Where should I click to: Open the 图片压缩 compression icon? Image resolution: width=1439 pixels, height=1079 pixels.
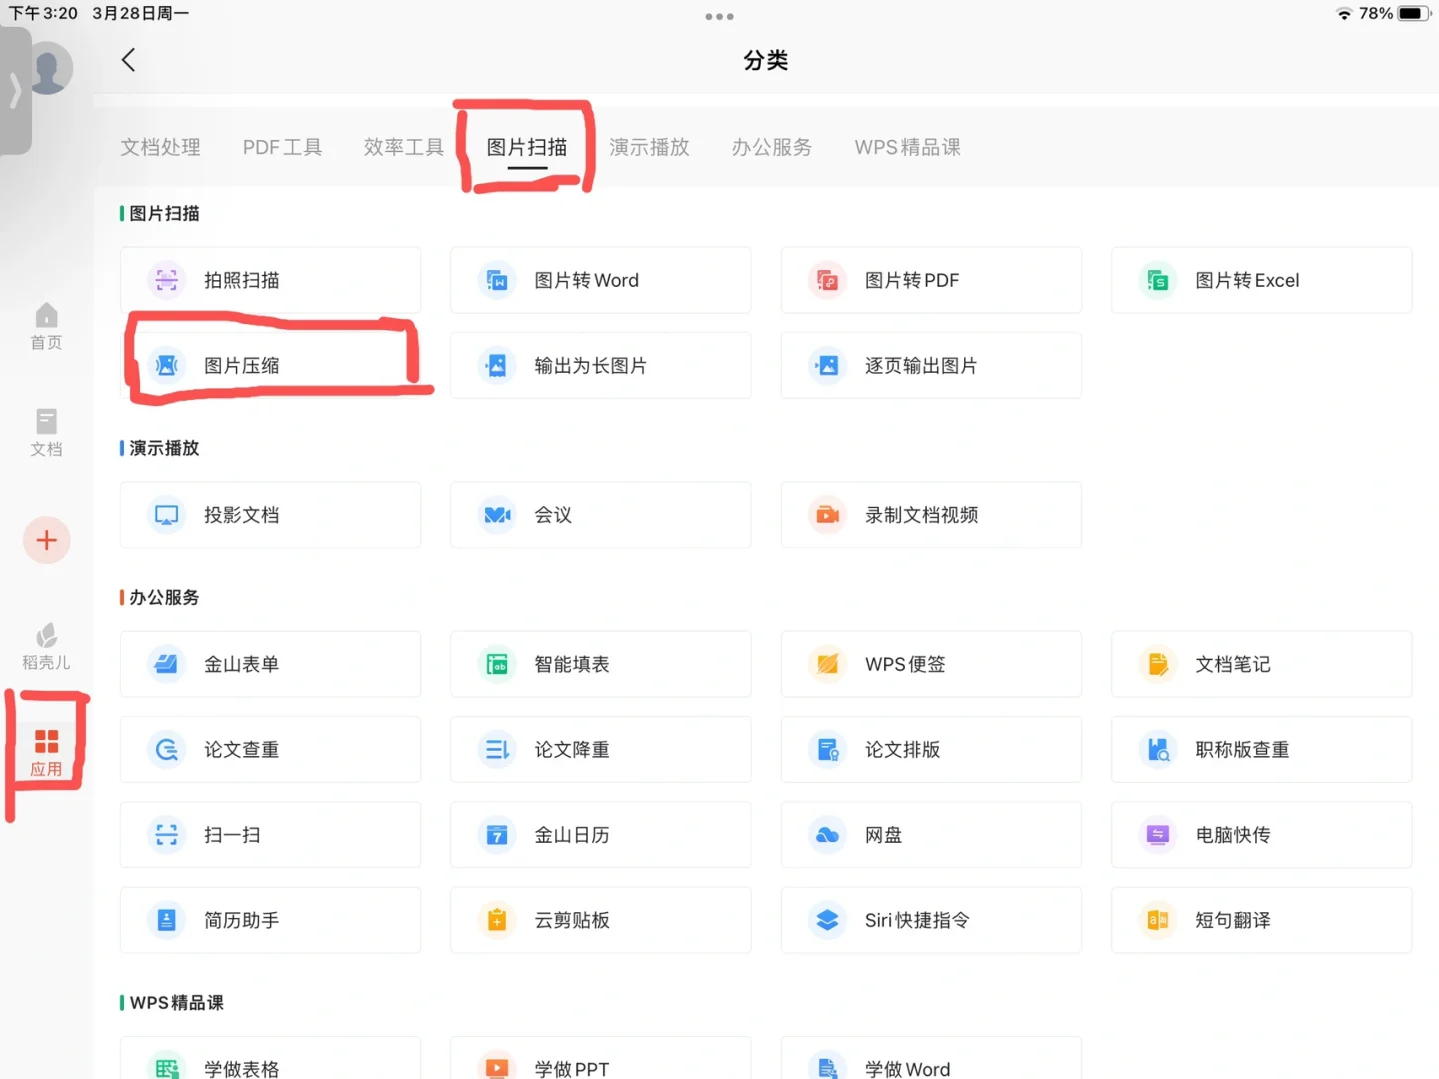pos(167,365)
